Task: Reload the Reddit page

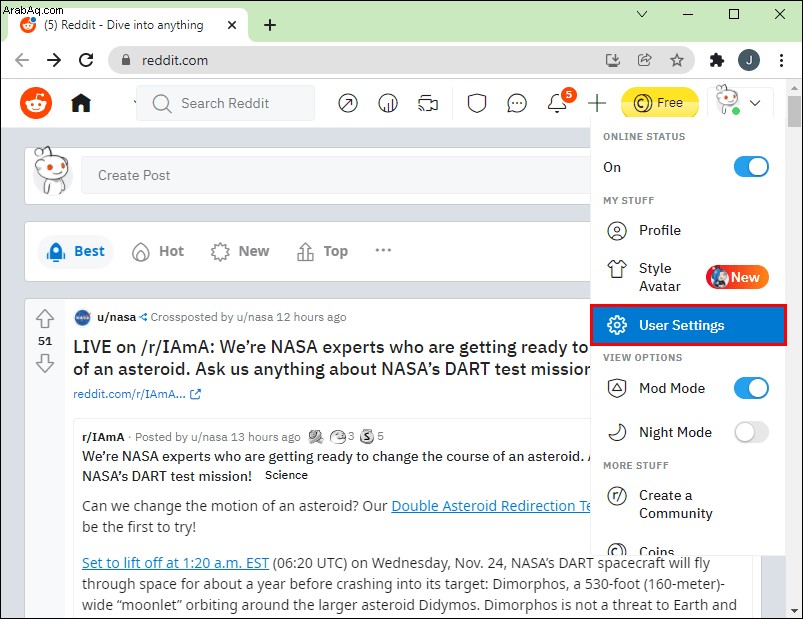Action: [x=86, y=60]
